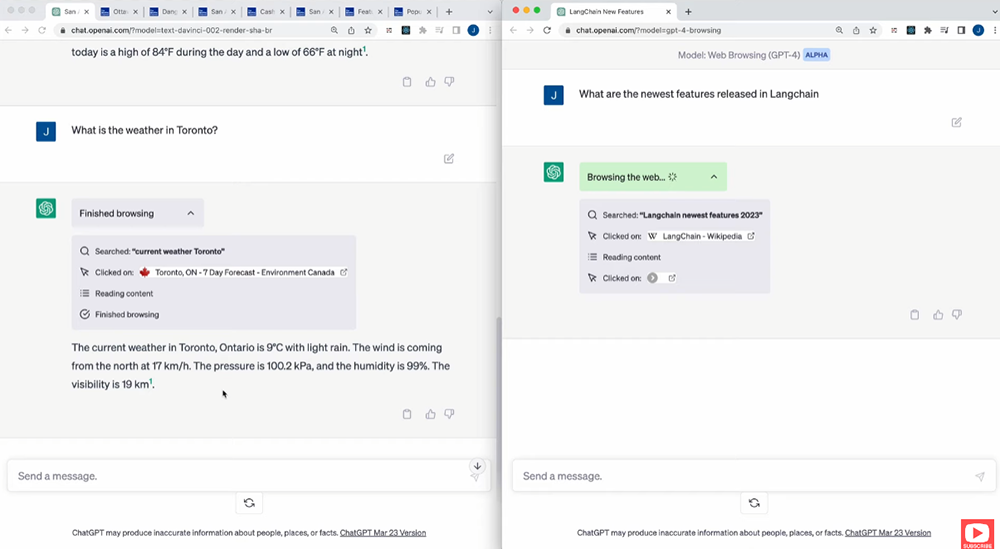This screenshot has height=549, width=1000.
Task: Thumbs down the Langchain response in right window
Action: point(957,314)
